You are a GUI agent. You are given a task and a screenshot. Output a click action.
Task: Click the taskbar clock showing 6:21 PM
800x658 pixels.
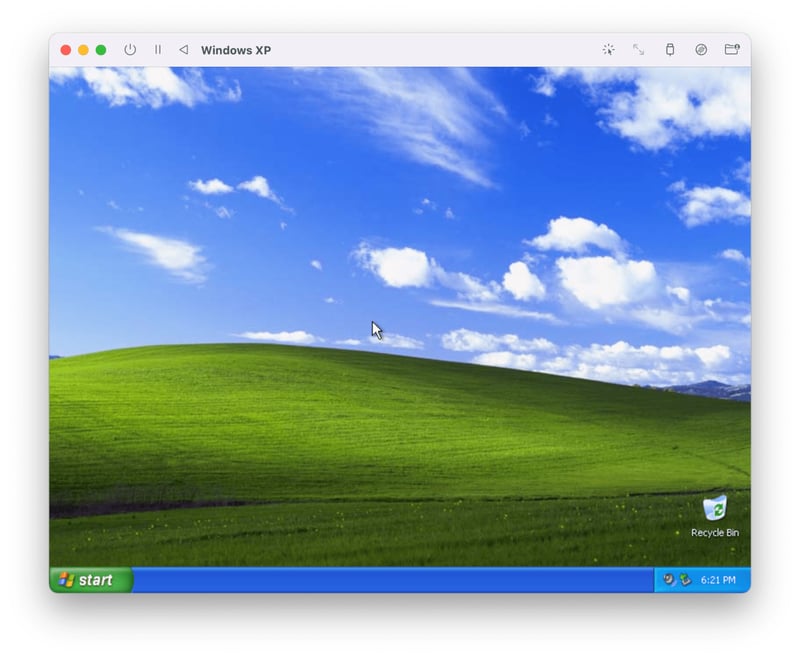719,580
